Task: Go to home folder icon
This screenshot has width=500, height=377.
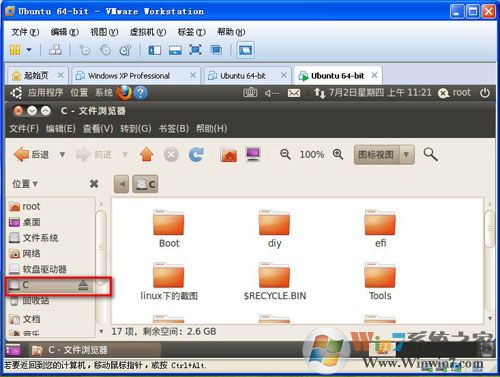Action: click(x=229, y=154)
